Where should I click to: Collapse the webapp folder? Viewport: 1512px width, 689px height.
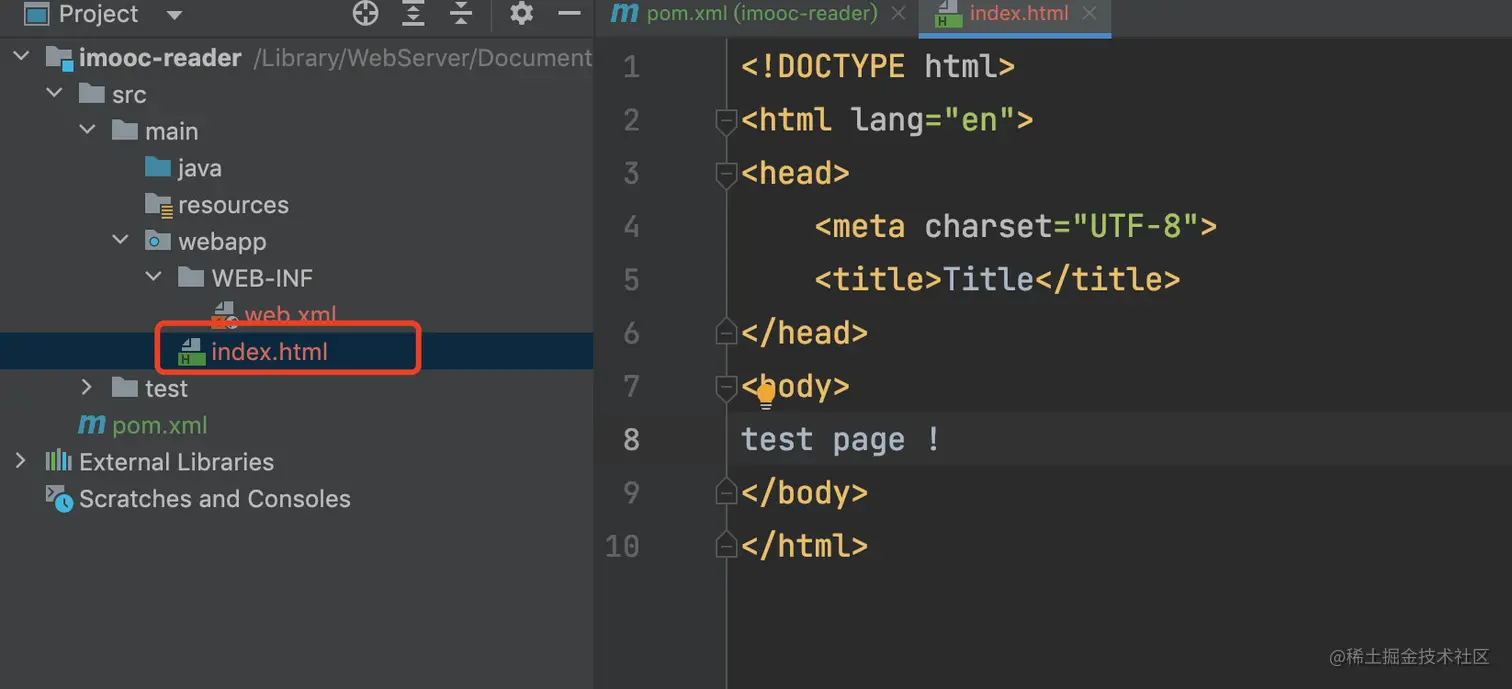121,240
